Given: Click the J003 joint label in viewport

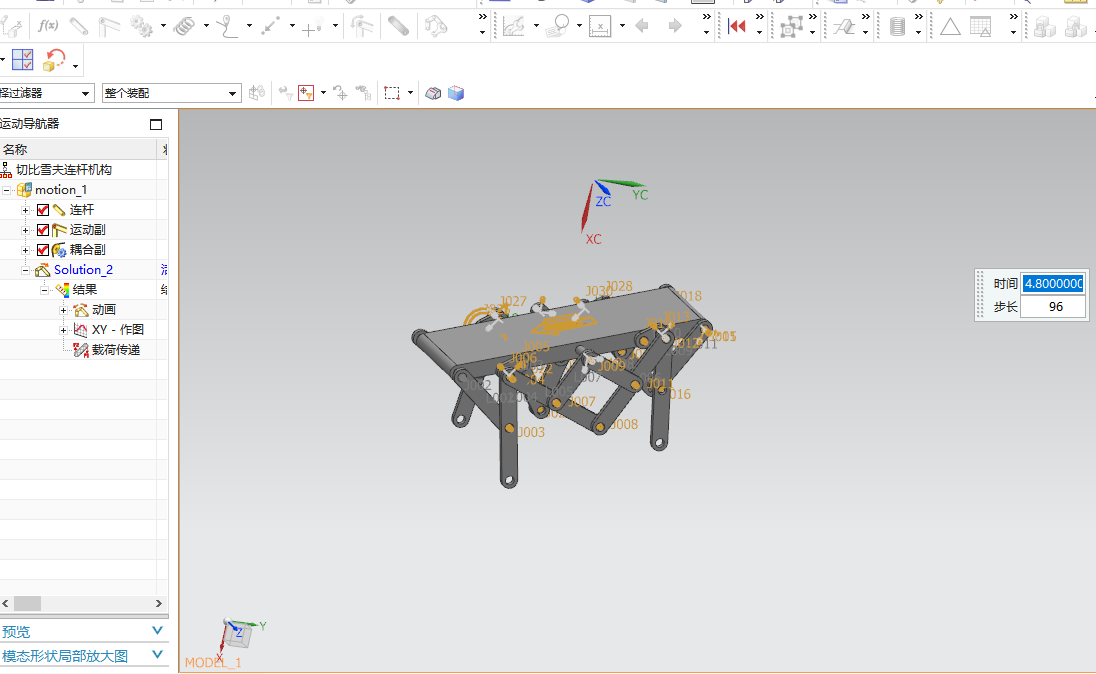Looking at the screenshot, I should (531, 432).
